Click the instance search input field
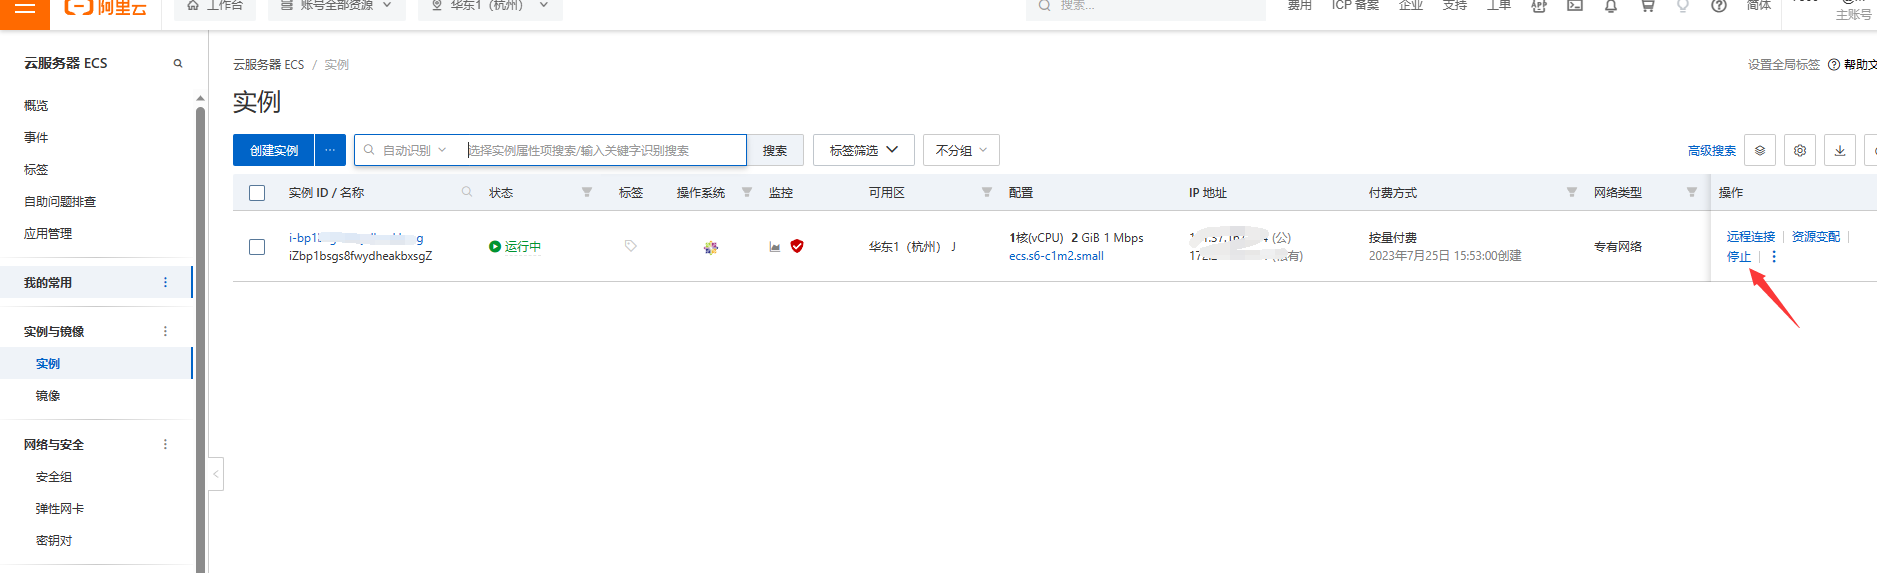The height and width of the screenshot is (573, 1877). point(604,150)
